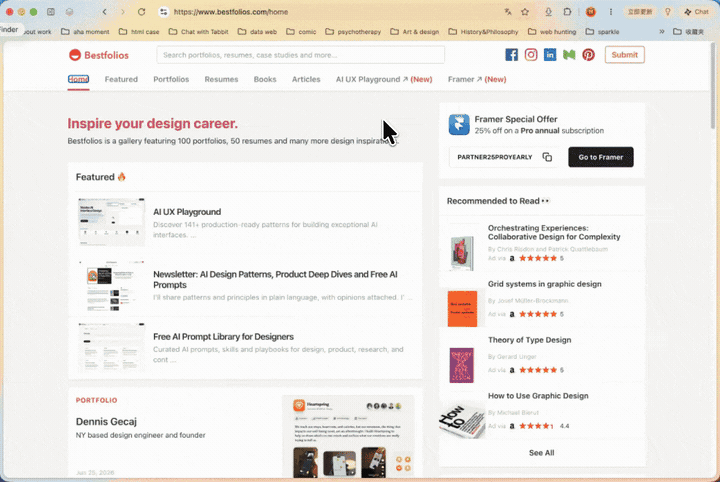The height and width of the screenshot is (482, 720).
Task: Open Bestfolios Instagram icon
Action: (531, 55)
